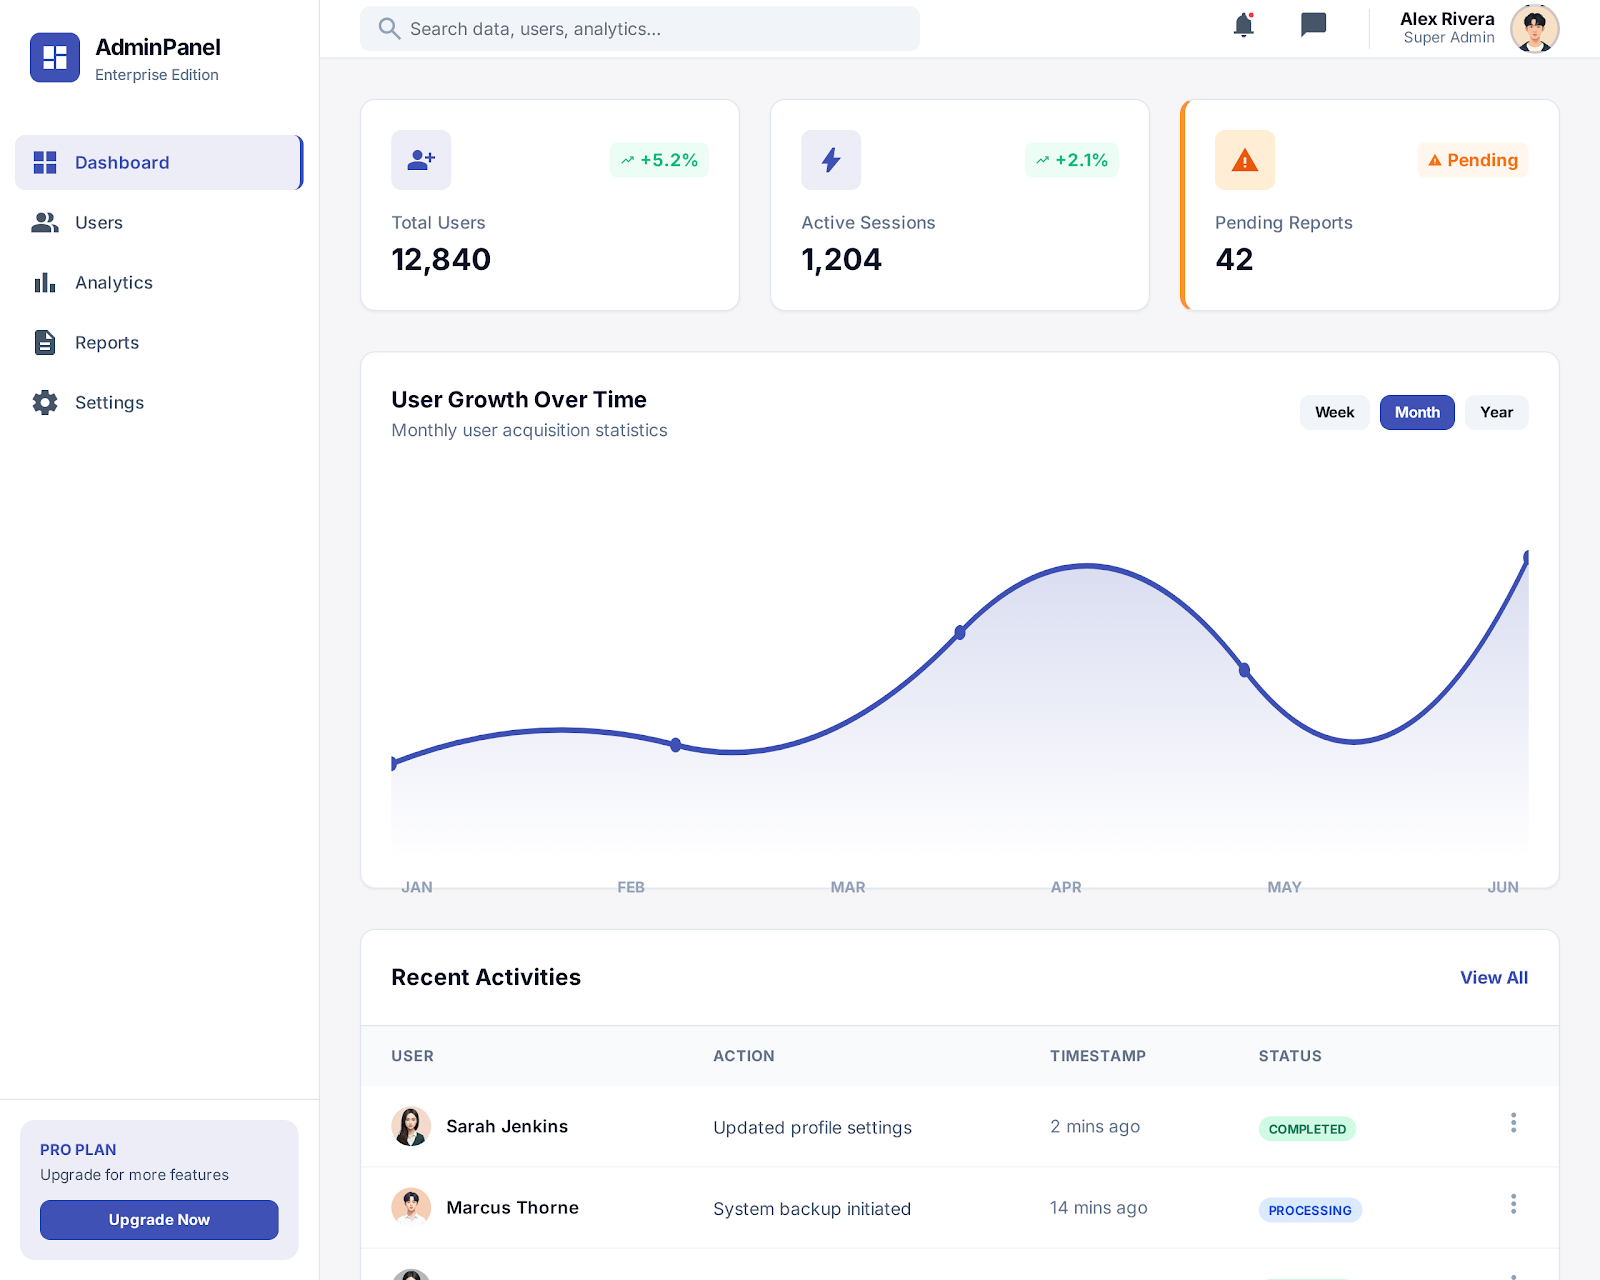This screenshot has width=1600, height=1280.
Task: Open options menu for Marcus Thorne row
Action: (1514, 1204)
